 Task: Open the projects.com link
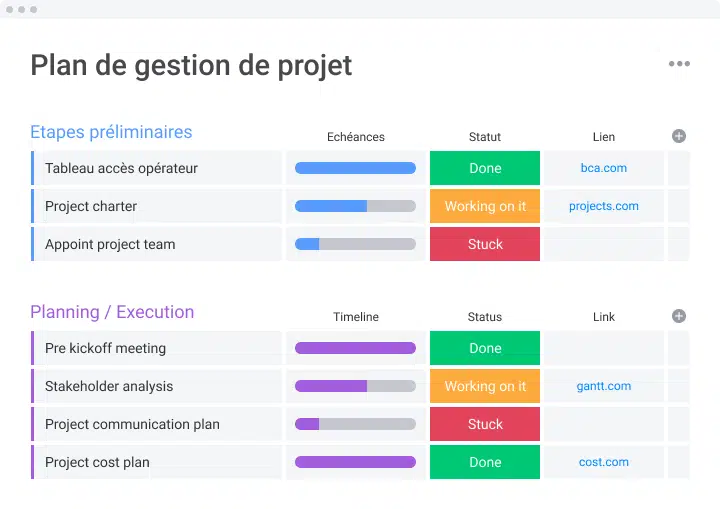(x=603, y=206)
